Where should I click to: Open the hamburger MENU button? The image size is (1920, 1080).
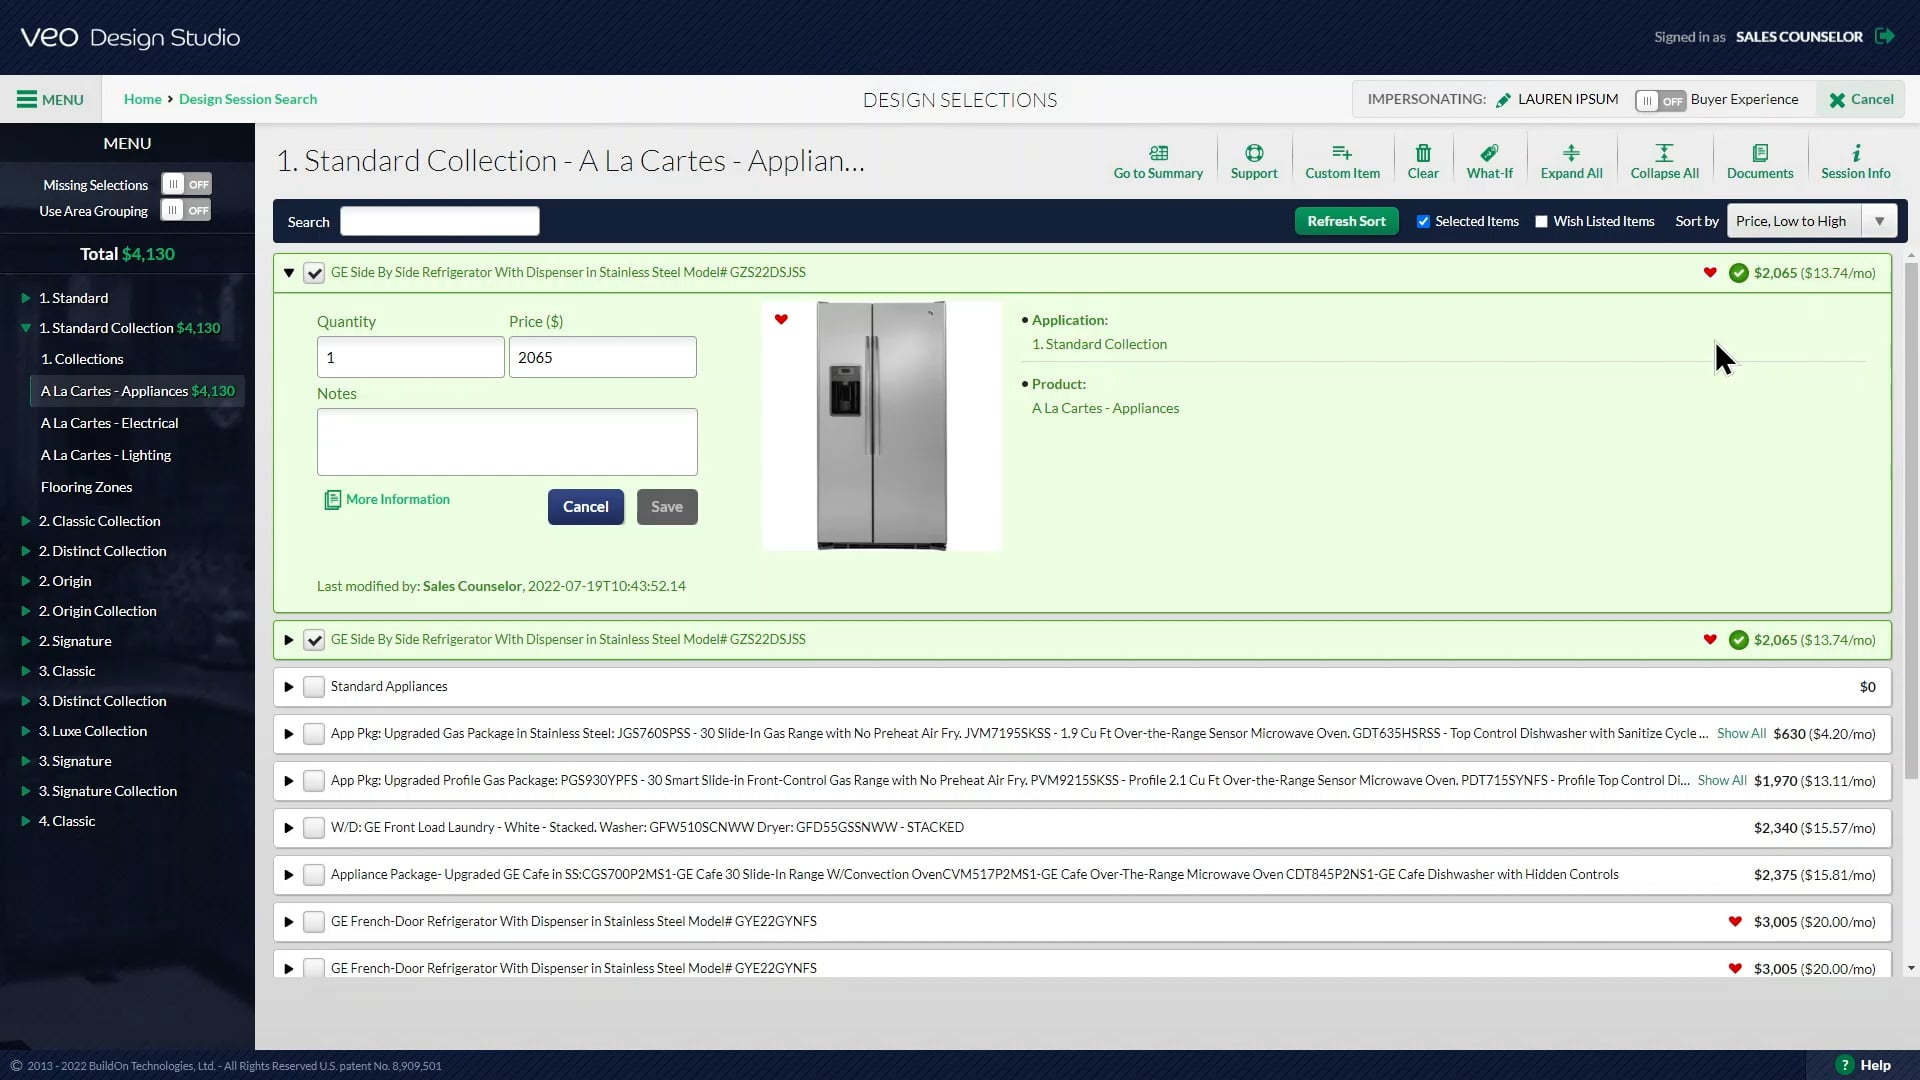[50, 99]
